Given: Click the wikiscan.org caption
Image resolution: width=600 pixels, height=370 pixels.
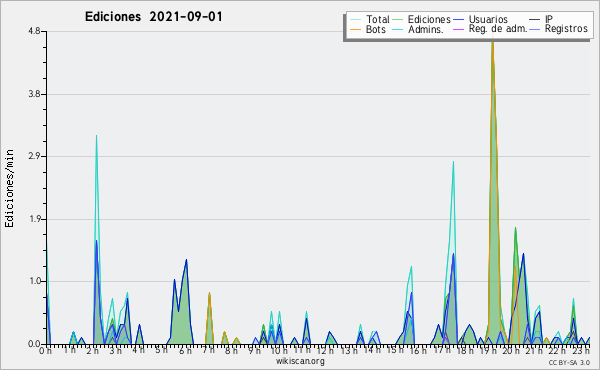Looking at the screenshot, I should tap(300, 361).
